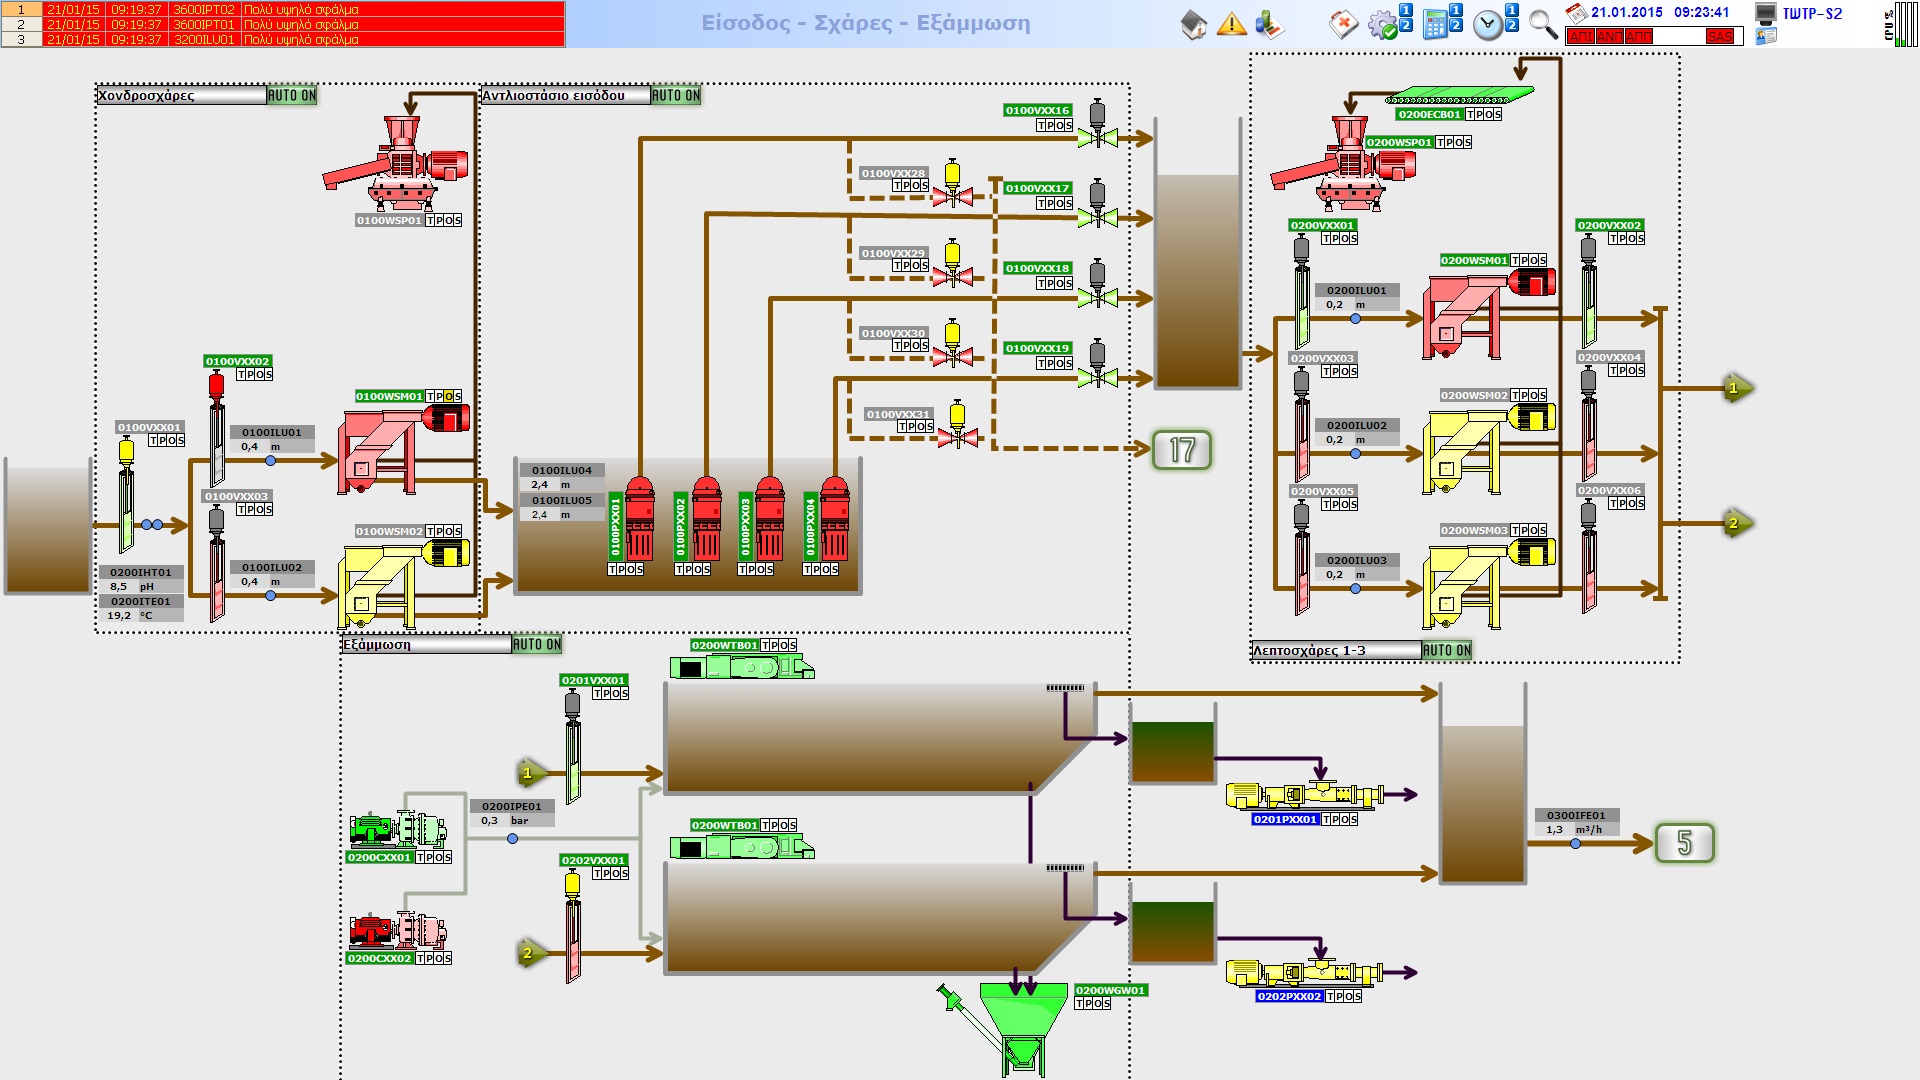This screenshot has width=1920, height=1080.
Task: Click the first aid maintenance icon
Action: pos(1343,24)
